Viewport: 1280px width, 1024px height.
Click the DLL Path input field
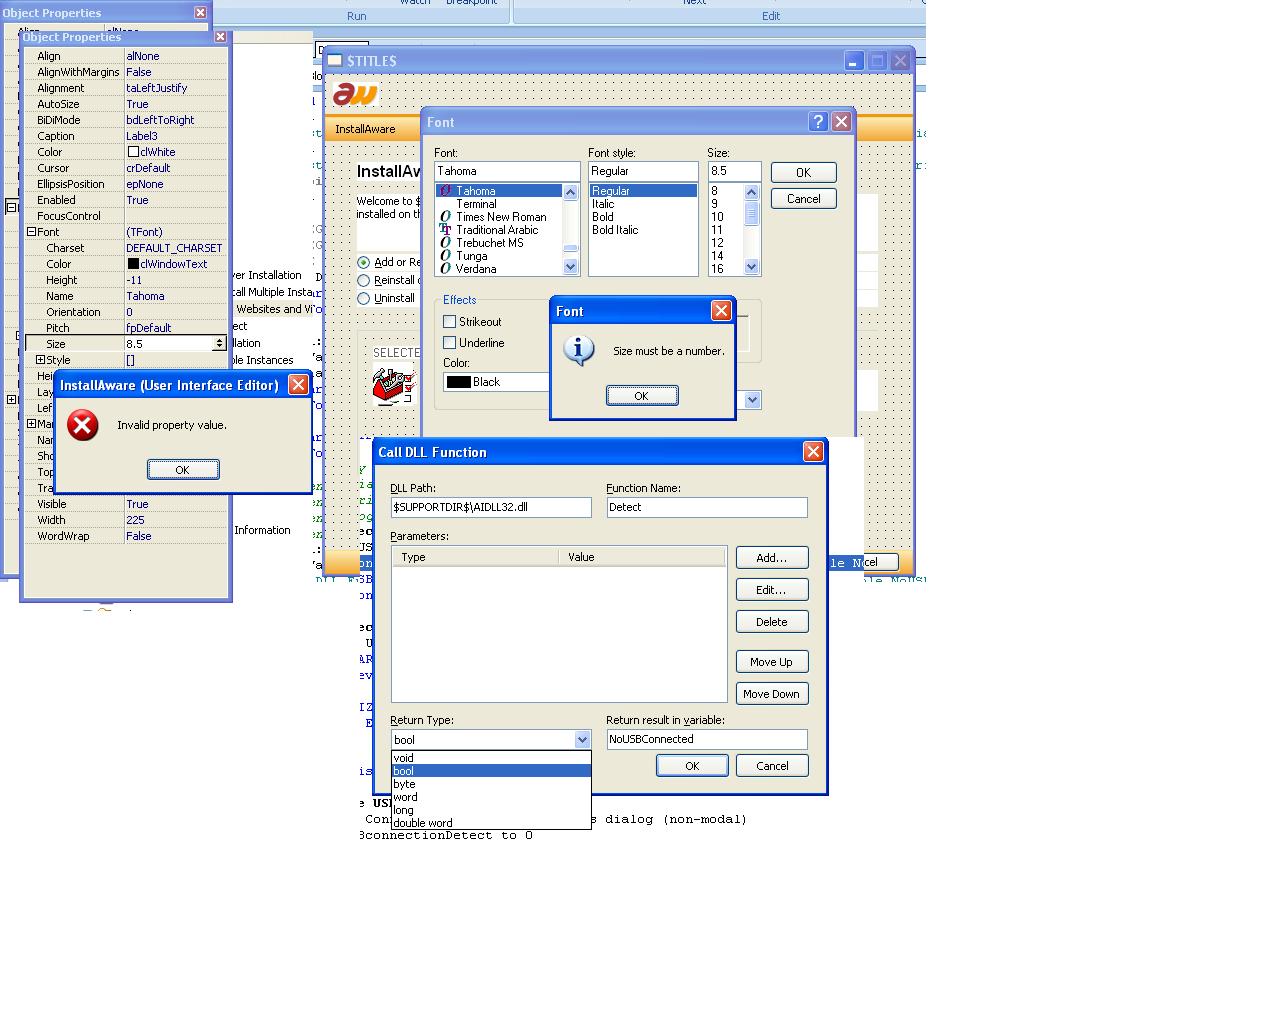(491, 507)
